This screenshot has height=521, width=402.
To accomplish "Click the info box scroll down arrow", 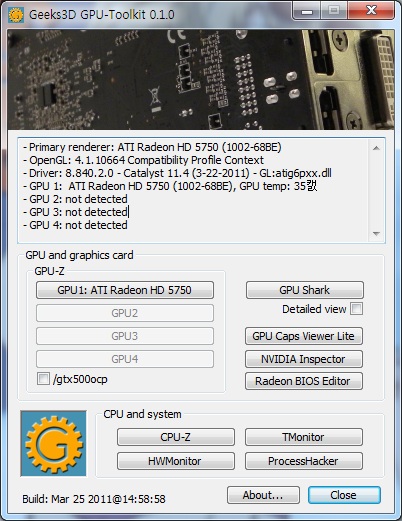I will pos(376,233).
